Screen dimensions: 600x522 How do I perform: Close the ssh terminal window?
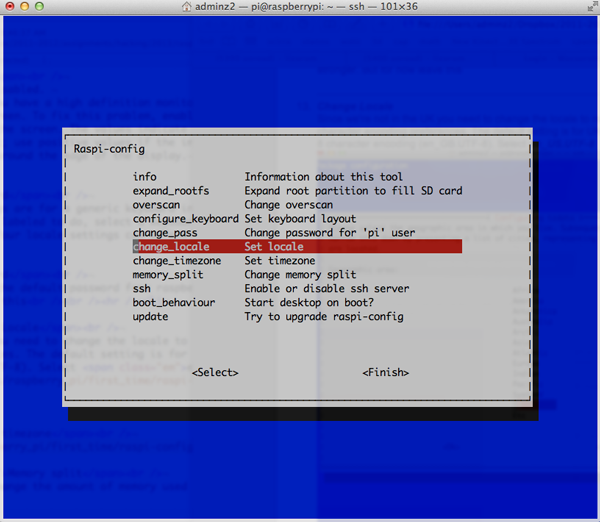(10, 6)
